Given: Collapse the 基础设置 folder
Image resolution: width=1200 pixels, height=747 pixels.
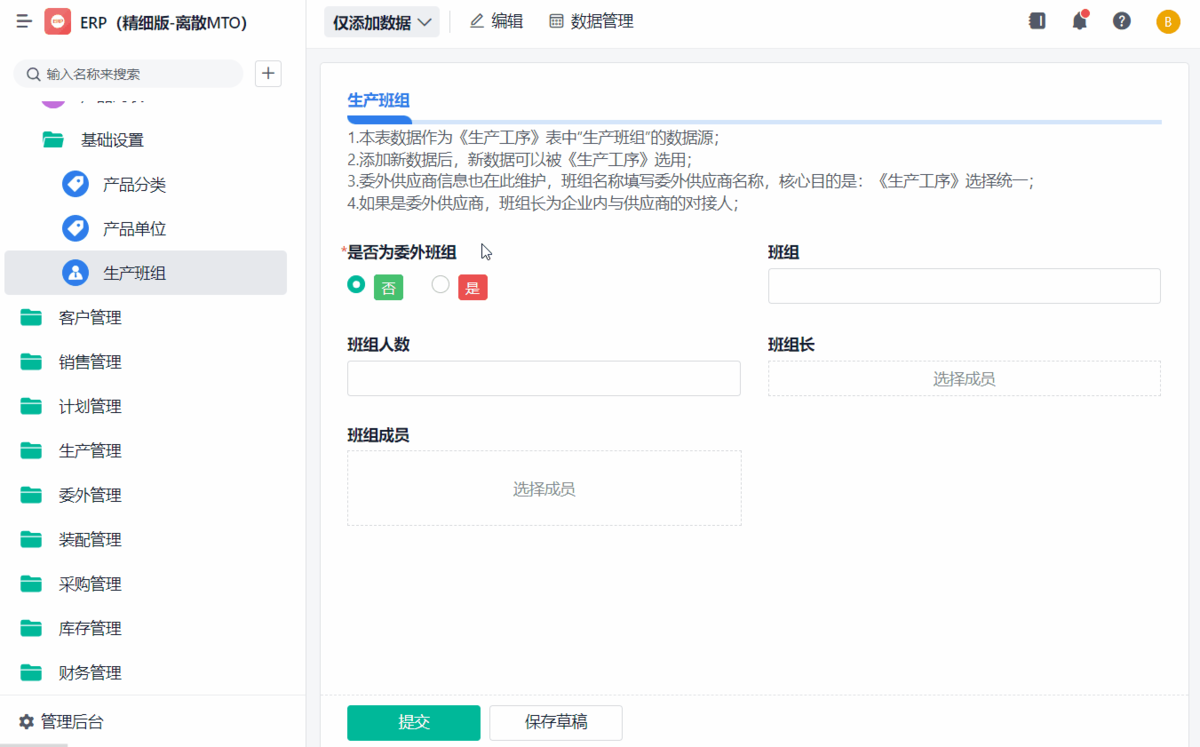Looking at the screenshot, I should coord(111,140).
